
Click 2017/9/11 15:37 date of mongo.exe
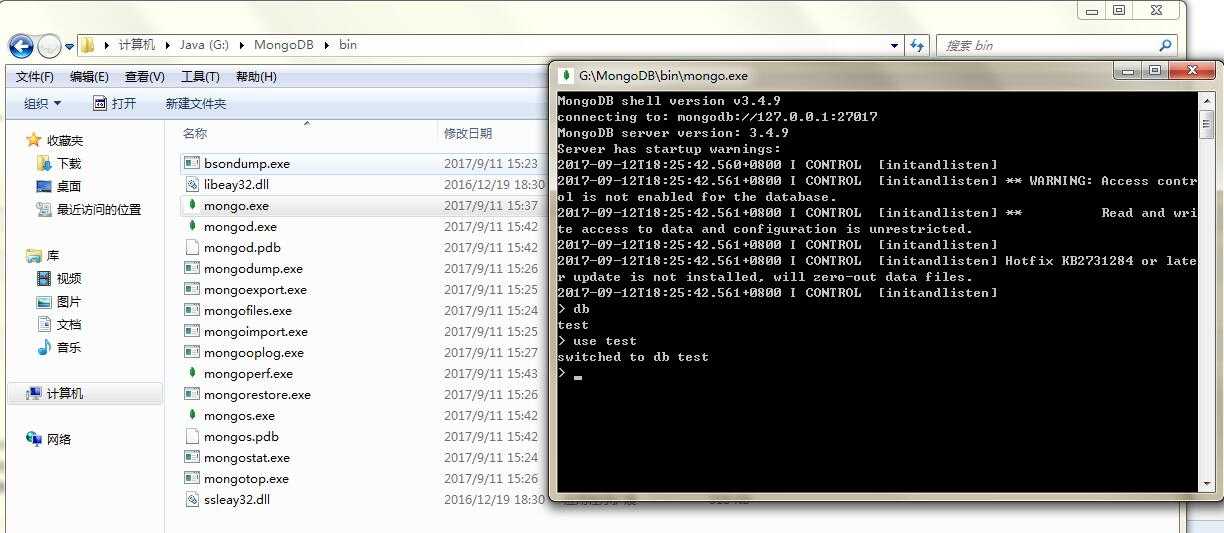click(491, 205)
